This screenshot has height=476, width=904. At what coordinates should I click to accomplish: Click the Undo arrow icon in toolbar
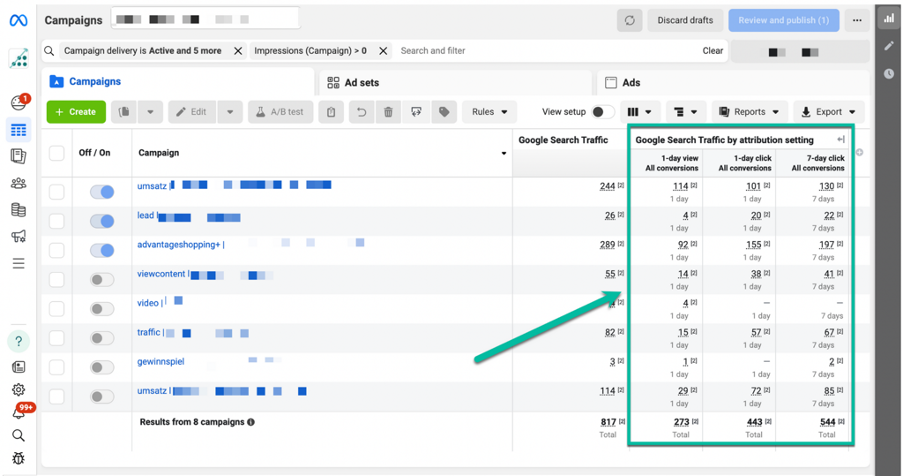(361, 112)
